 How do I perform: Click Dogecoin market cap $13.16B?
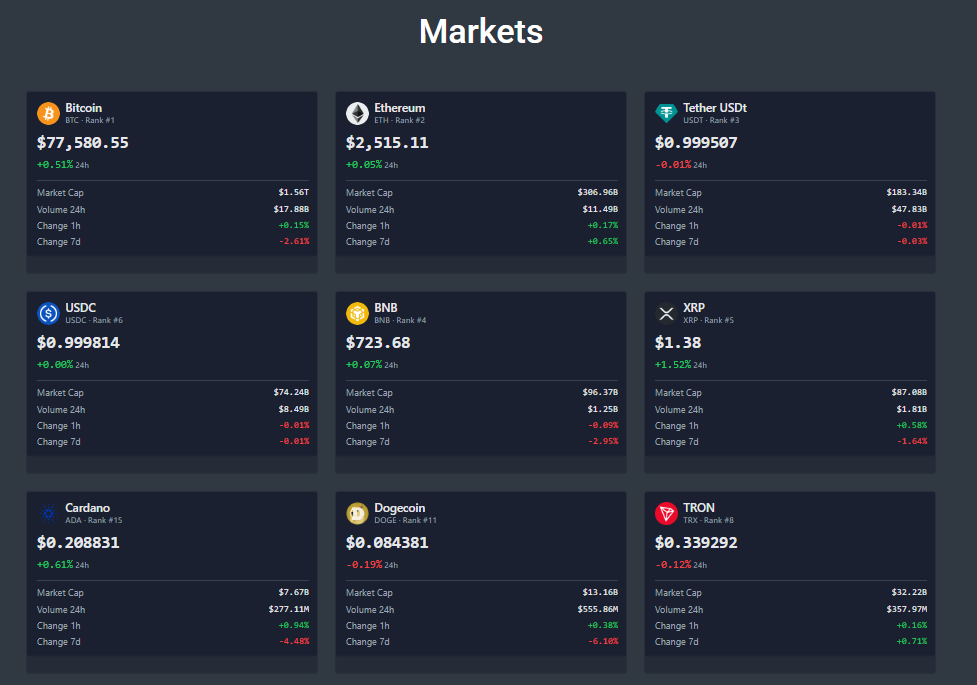coord(600,593)
